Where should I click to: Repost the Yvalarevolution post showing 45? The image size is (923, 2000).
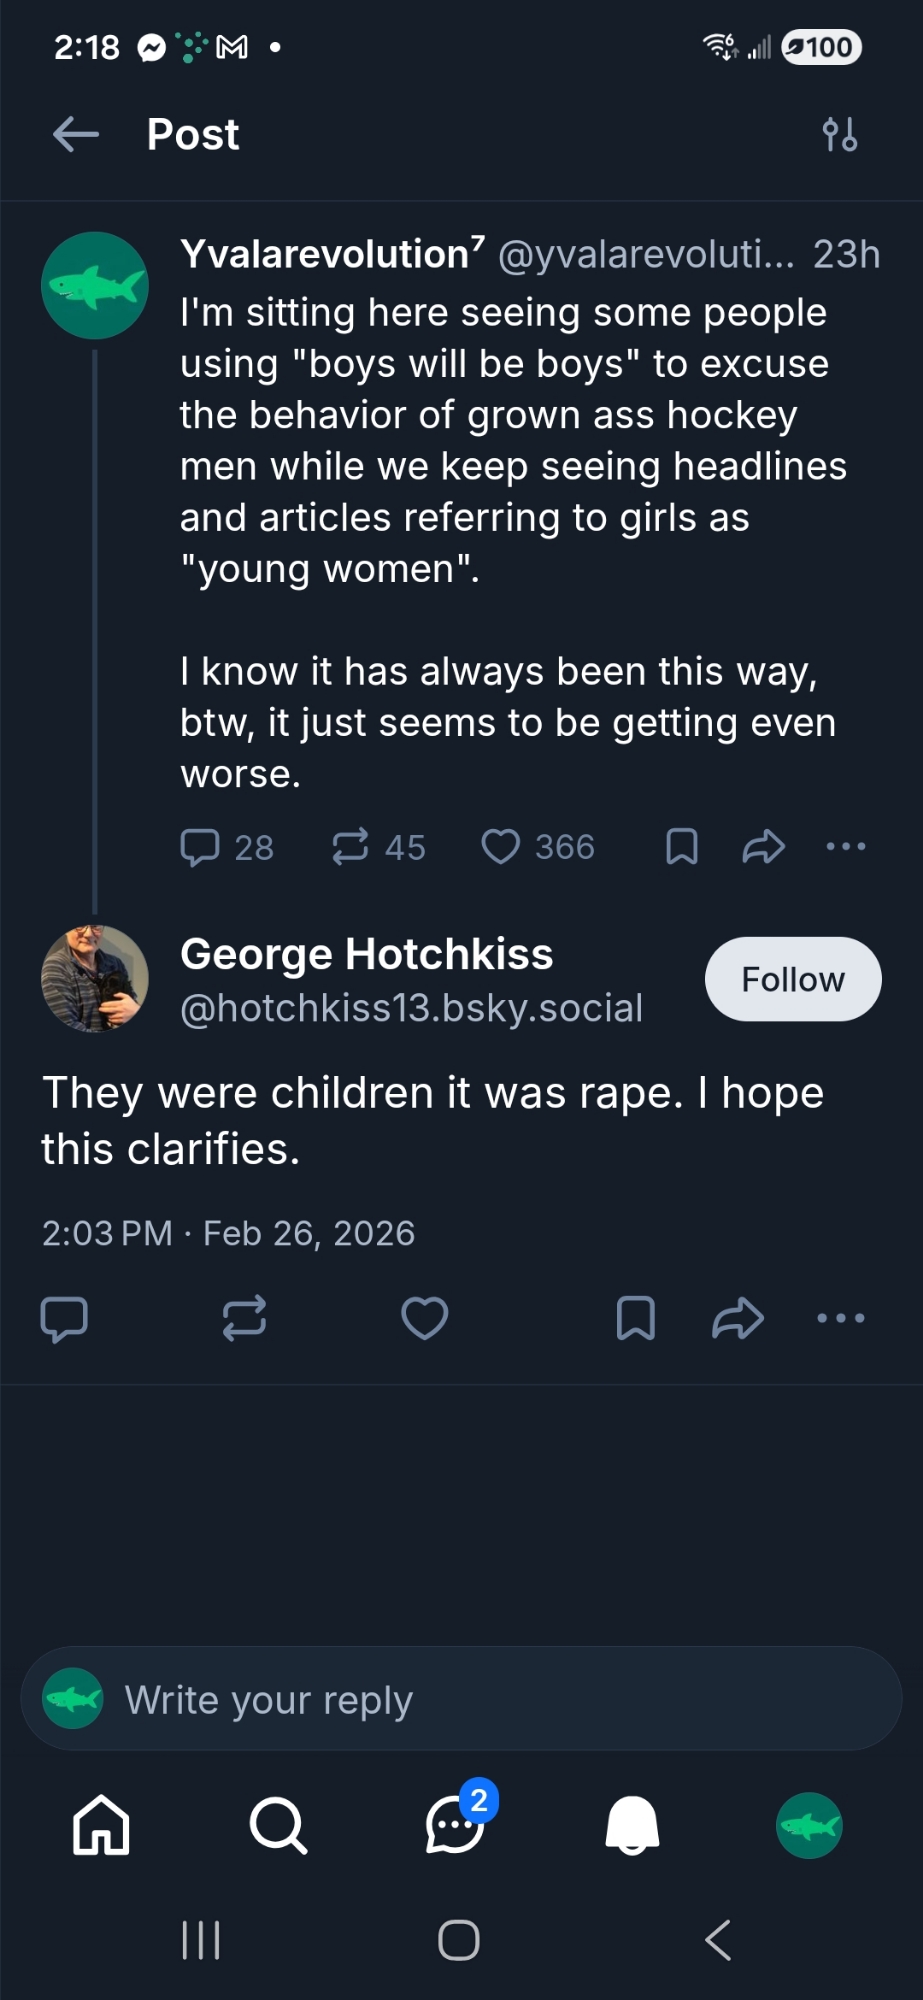(351, 847)
